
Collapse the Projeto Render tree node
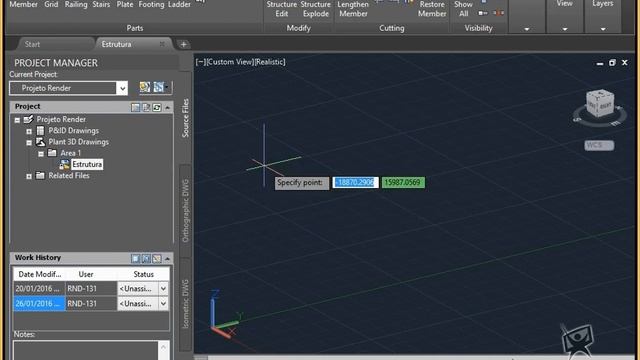17,120
